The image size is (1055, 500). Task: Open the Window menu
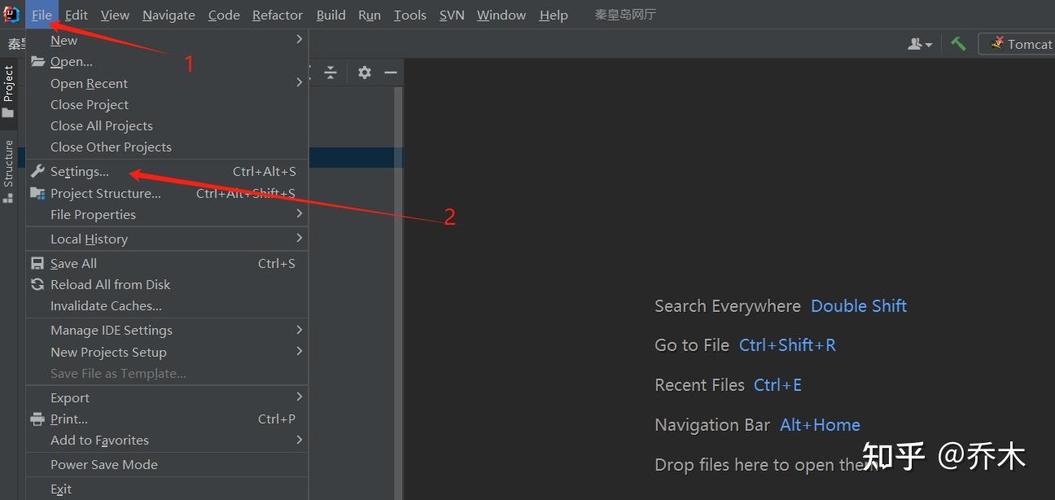501,15
